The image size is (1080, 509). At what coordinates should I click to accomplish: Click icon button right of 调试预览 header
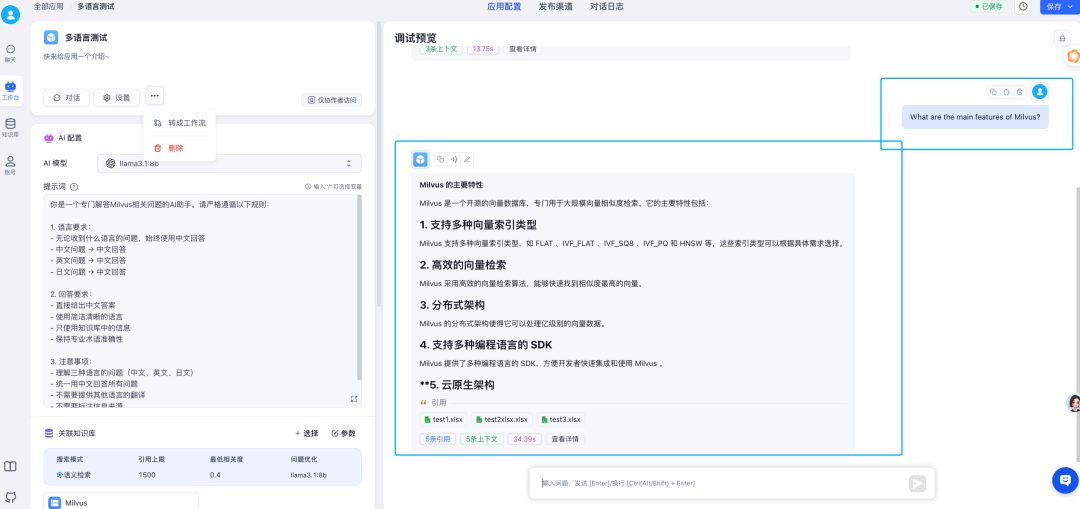point(1062,38)
